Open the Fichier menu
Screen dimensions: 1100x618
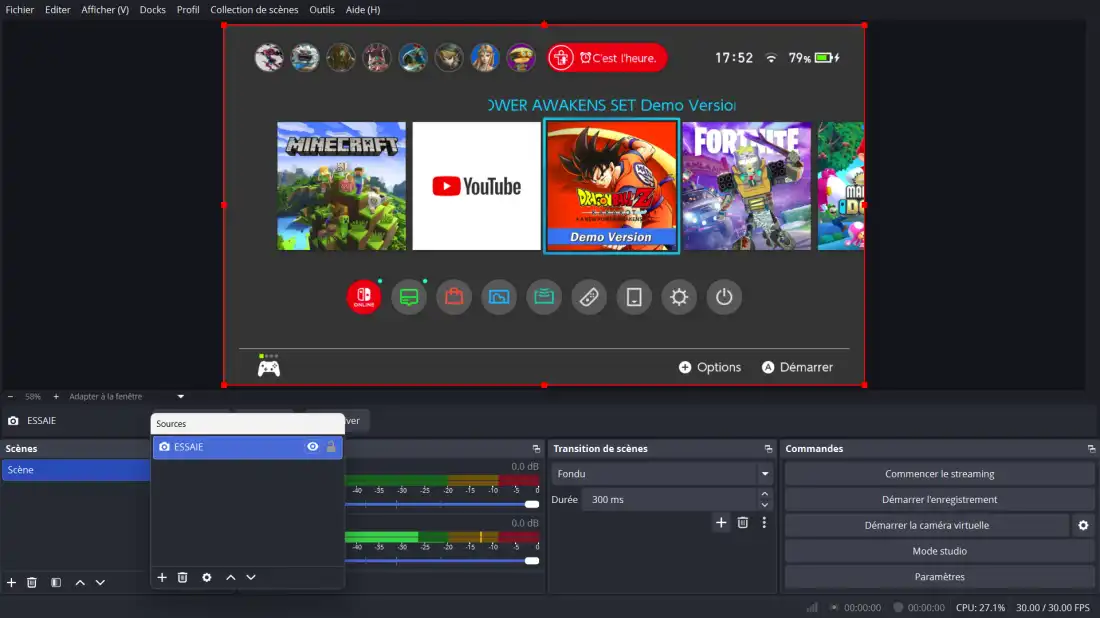(x=19, y=10)
